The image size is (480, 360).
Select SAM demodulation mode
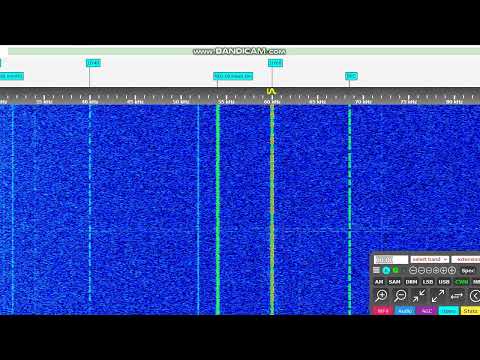pos(394,282)
